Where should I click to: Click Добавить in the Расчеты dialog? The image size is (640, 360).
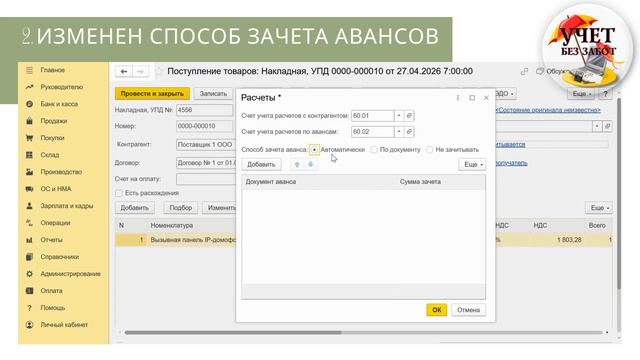[x=261, y=164]
